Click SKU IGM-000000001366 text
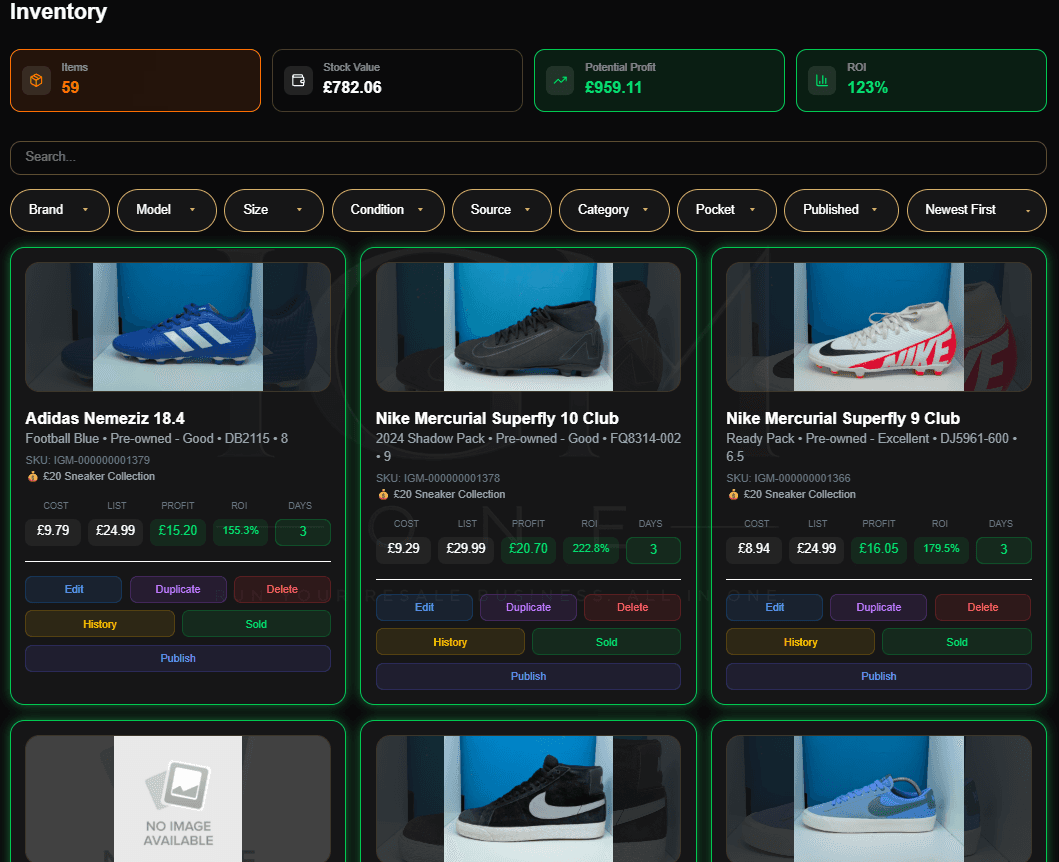The image size is (1059, 862). (788, 478)
